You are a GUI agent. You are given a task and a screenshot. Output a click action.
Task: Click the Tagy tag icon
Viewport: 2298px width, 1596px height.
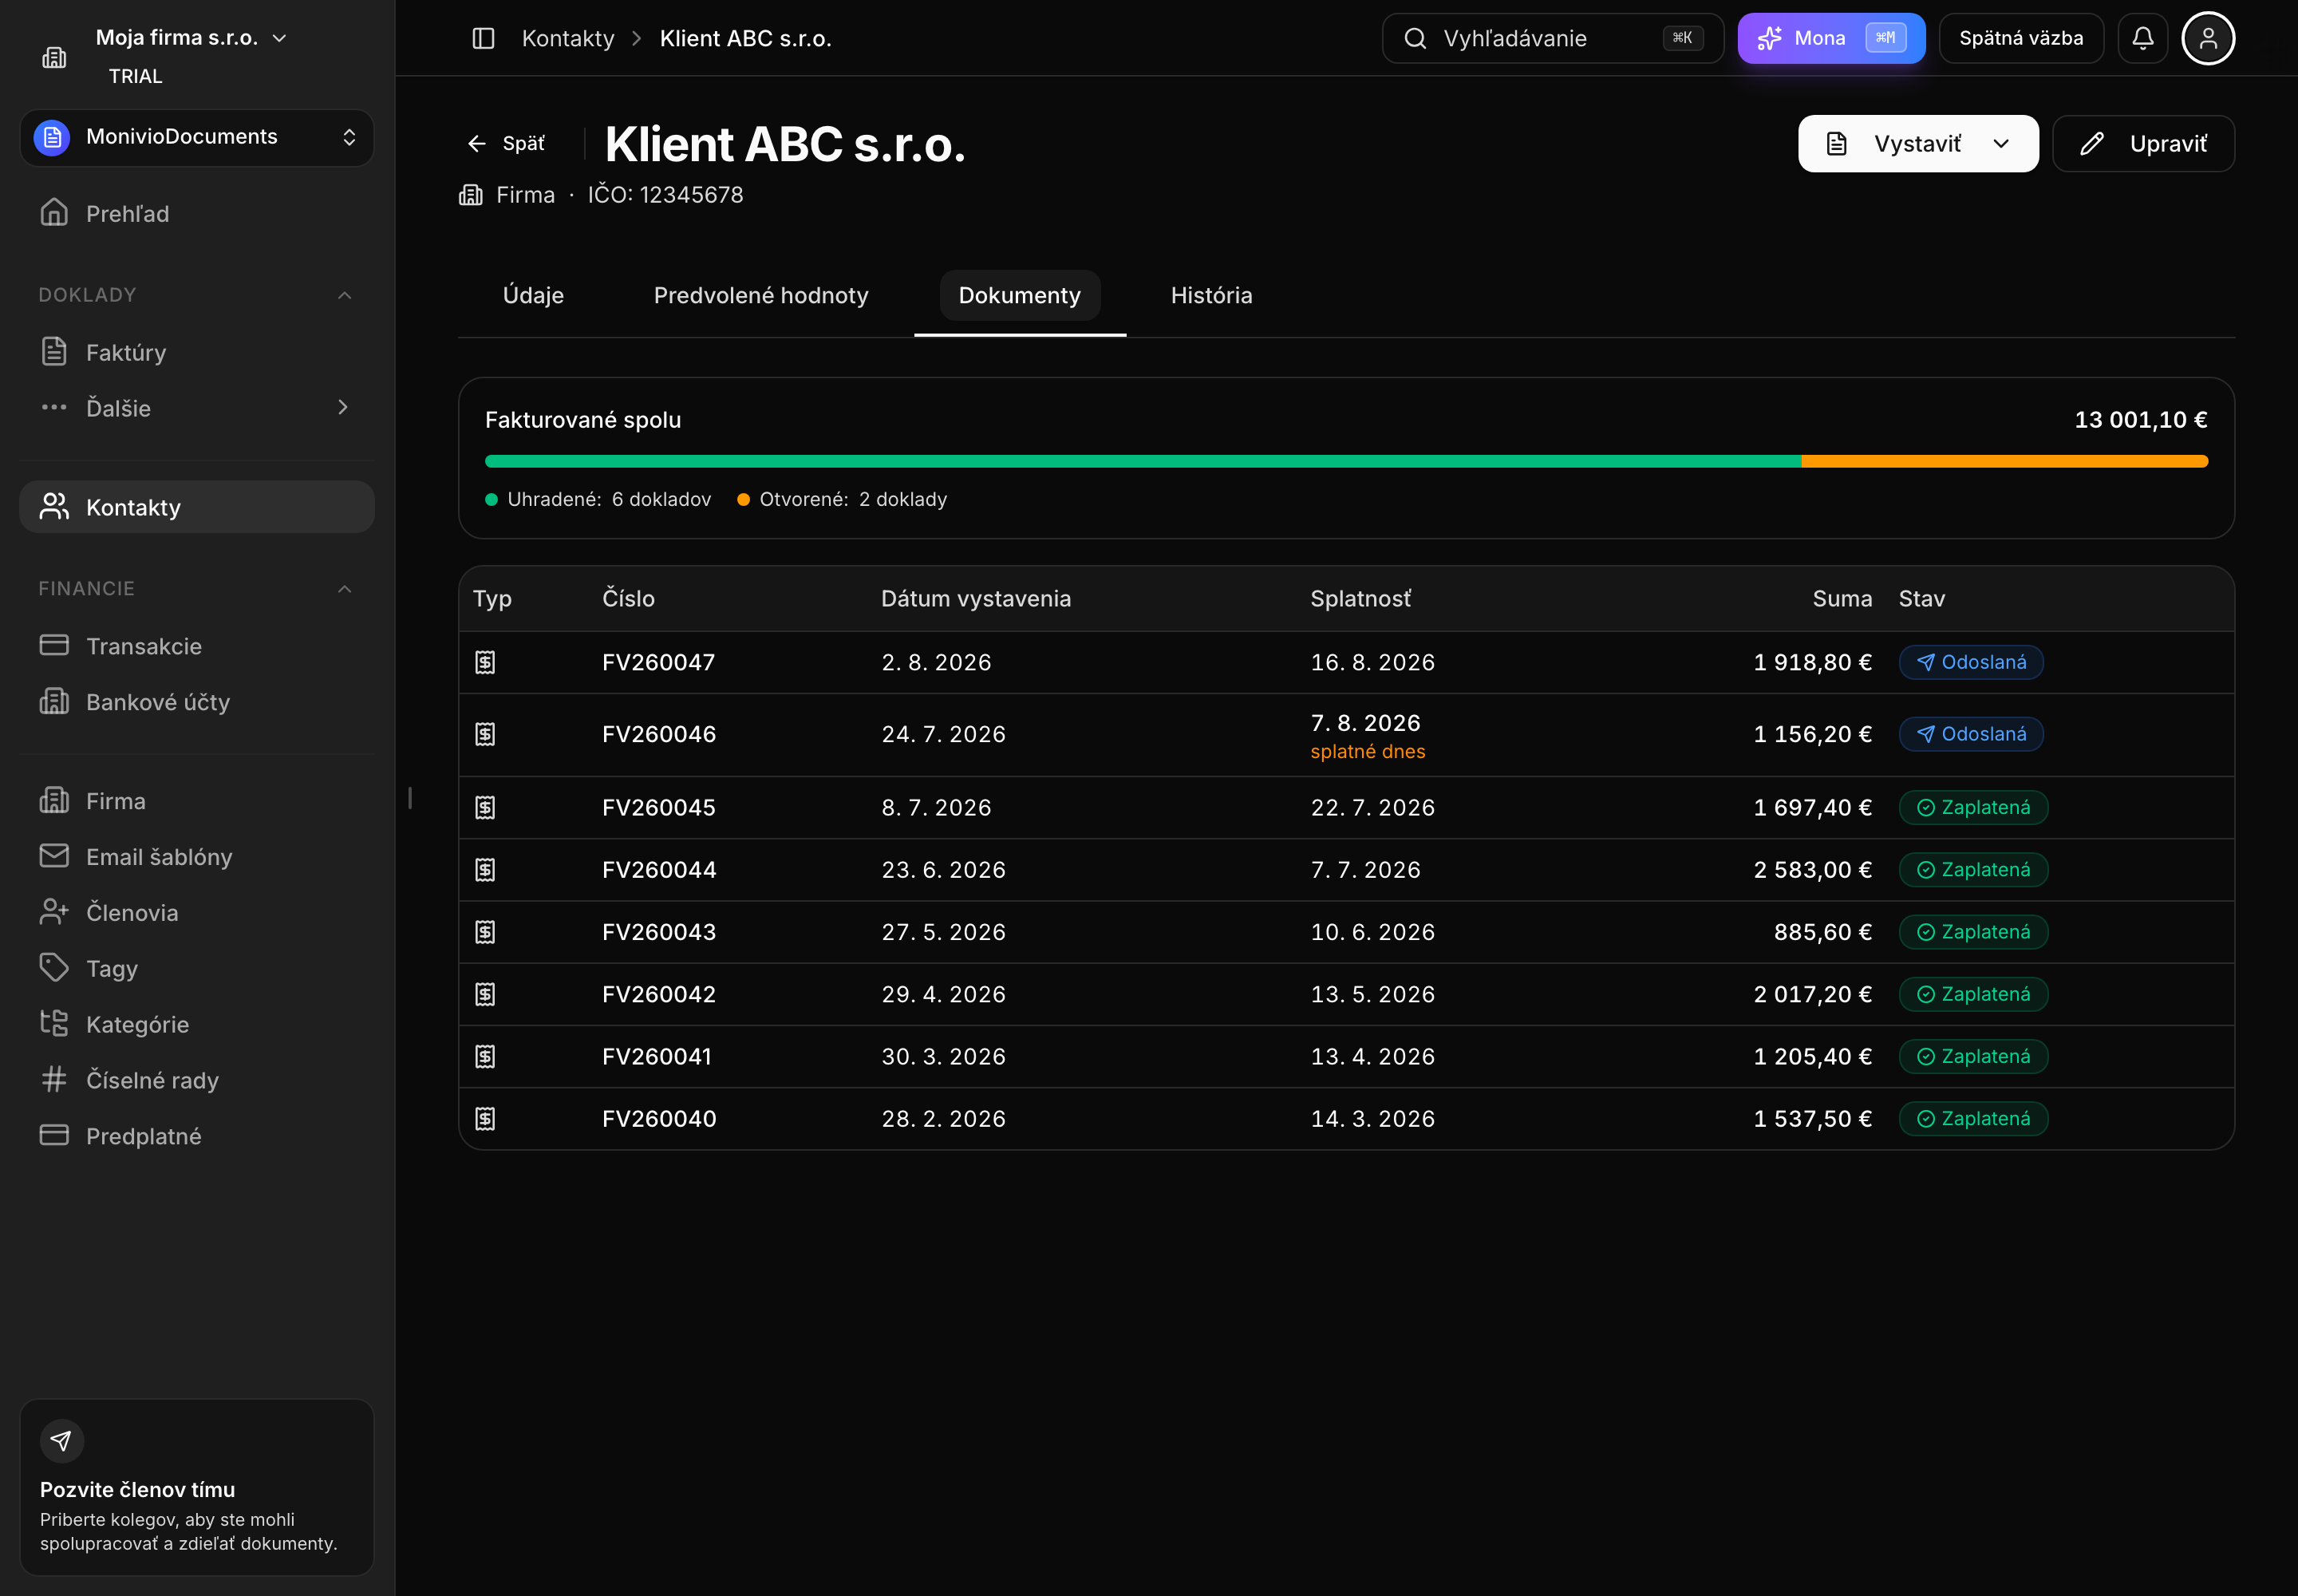(54, 968)
